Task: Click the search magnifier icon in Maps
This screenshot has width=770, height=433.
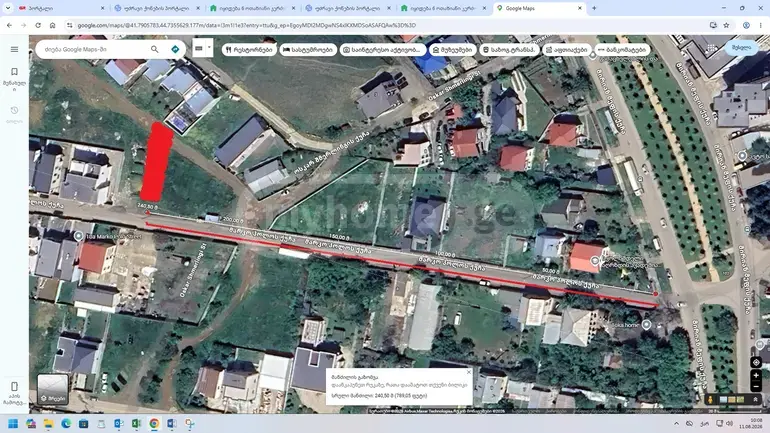Action: 155,49
